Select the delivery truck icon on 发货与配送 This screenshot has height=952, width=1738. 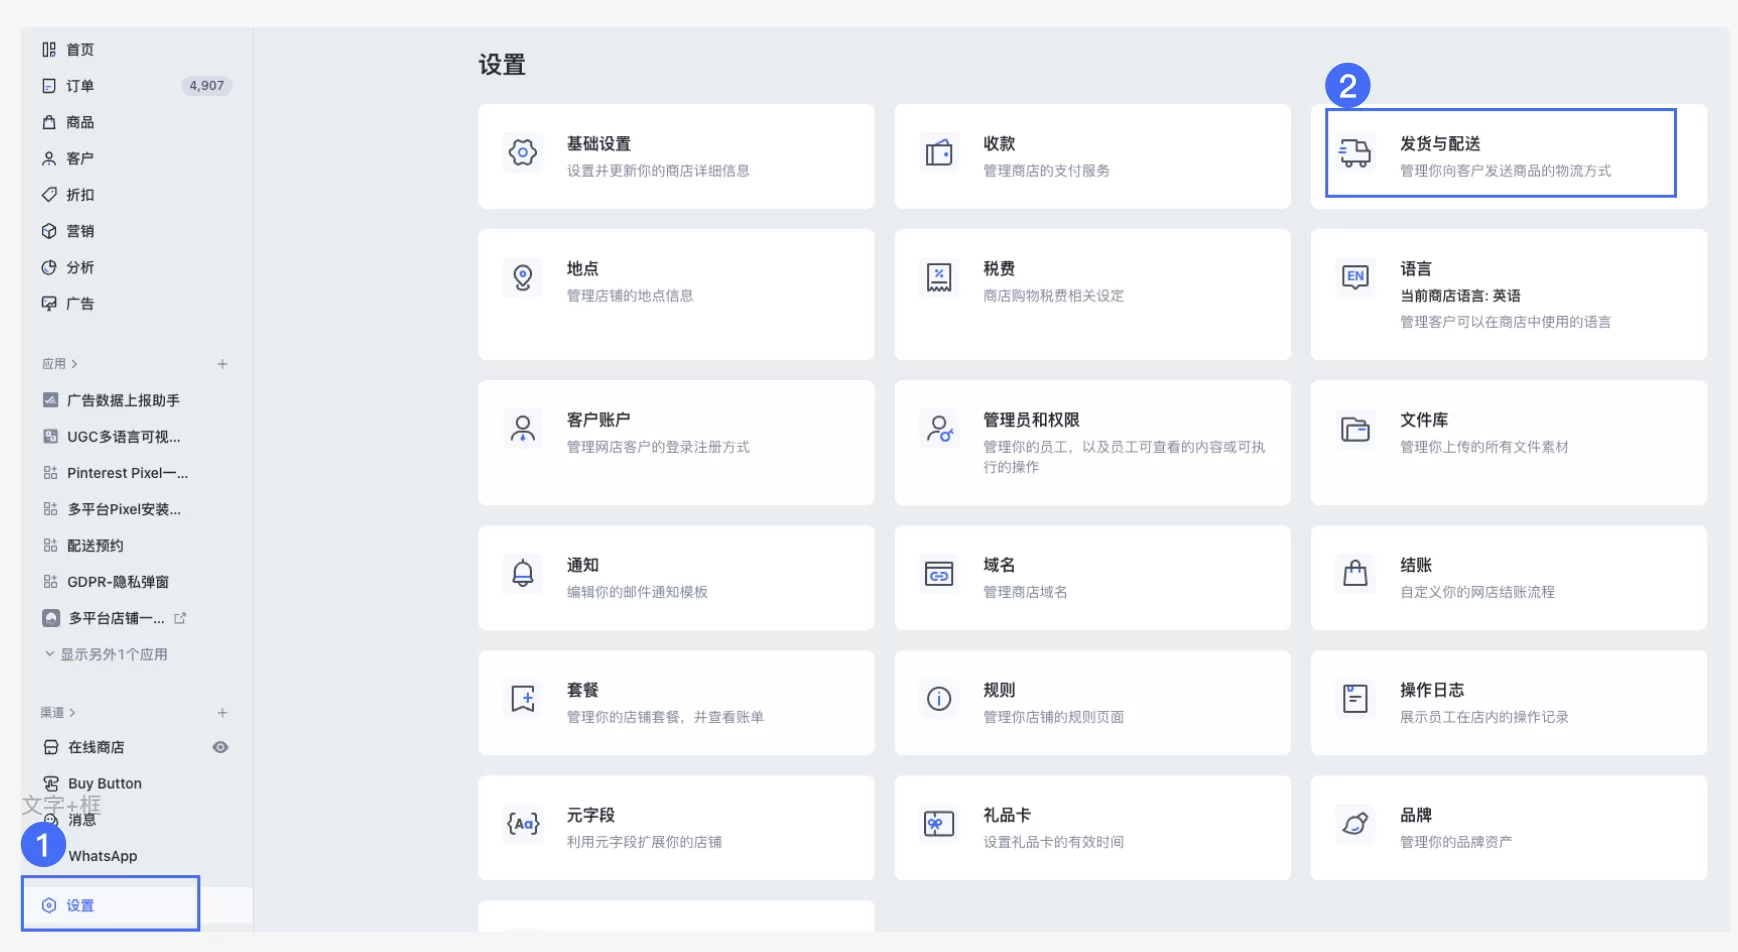pyautogui.click(x=1355, y=153)
